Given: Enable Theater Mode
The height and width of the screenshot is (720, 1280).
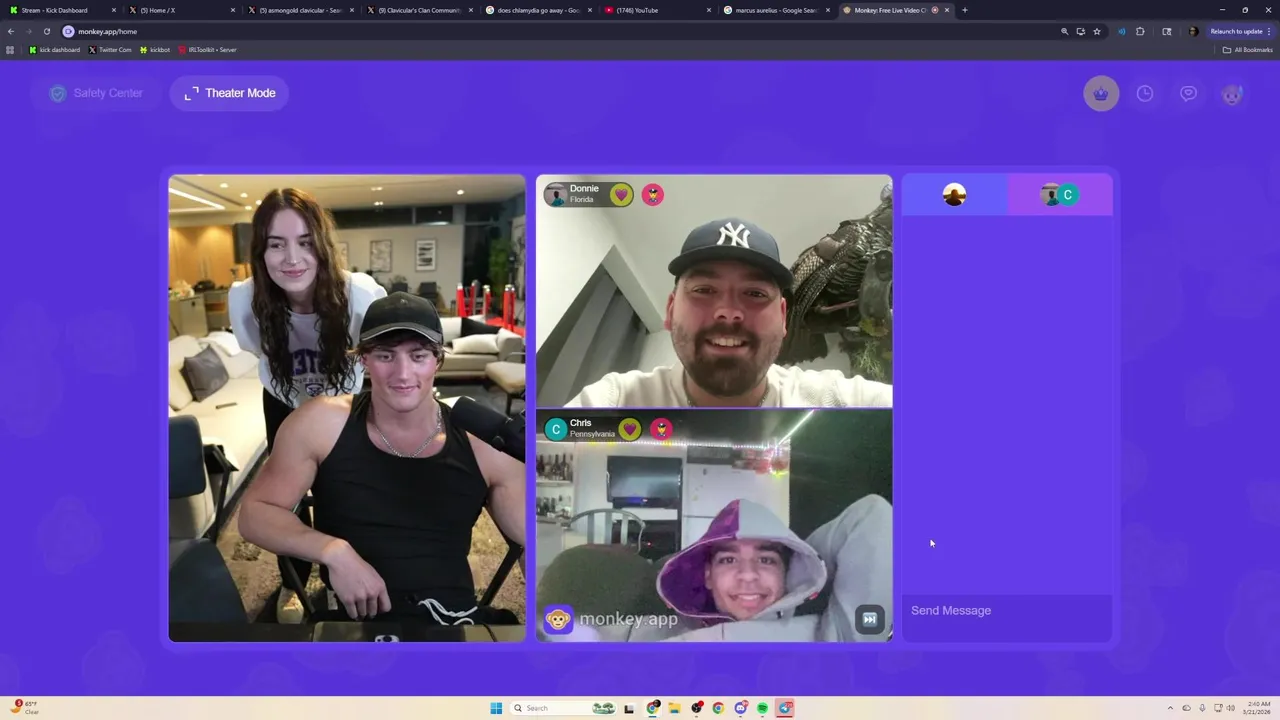Looking at the screenshot, I should pyautogui.click(x=229, y=93).
